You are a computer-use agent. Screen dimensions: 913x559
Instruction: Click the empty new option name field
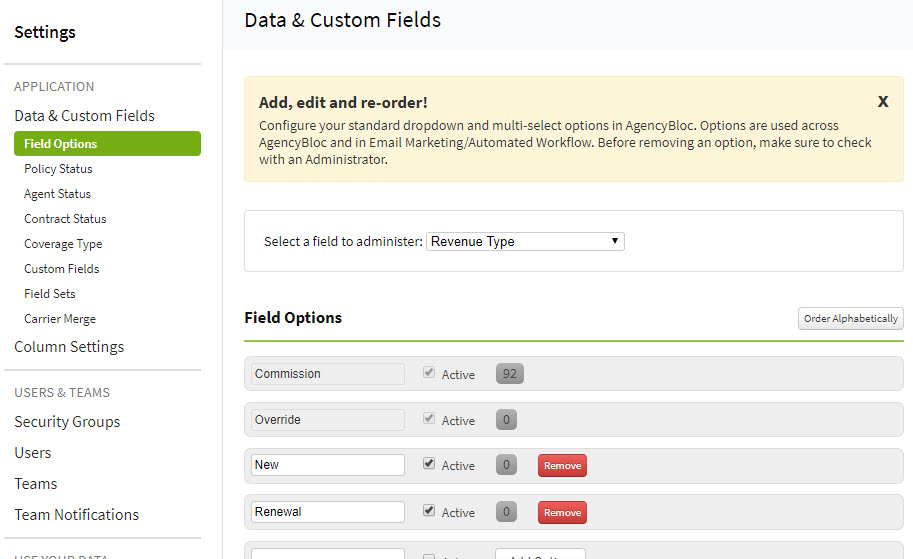pos(328,554)
